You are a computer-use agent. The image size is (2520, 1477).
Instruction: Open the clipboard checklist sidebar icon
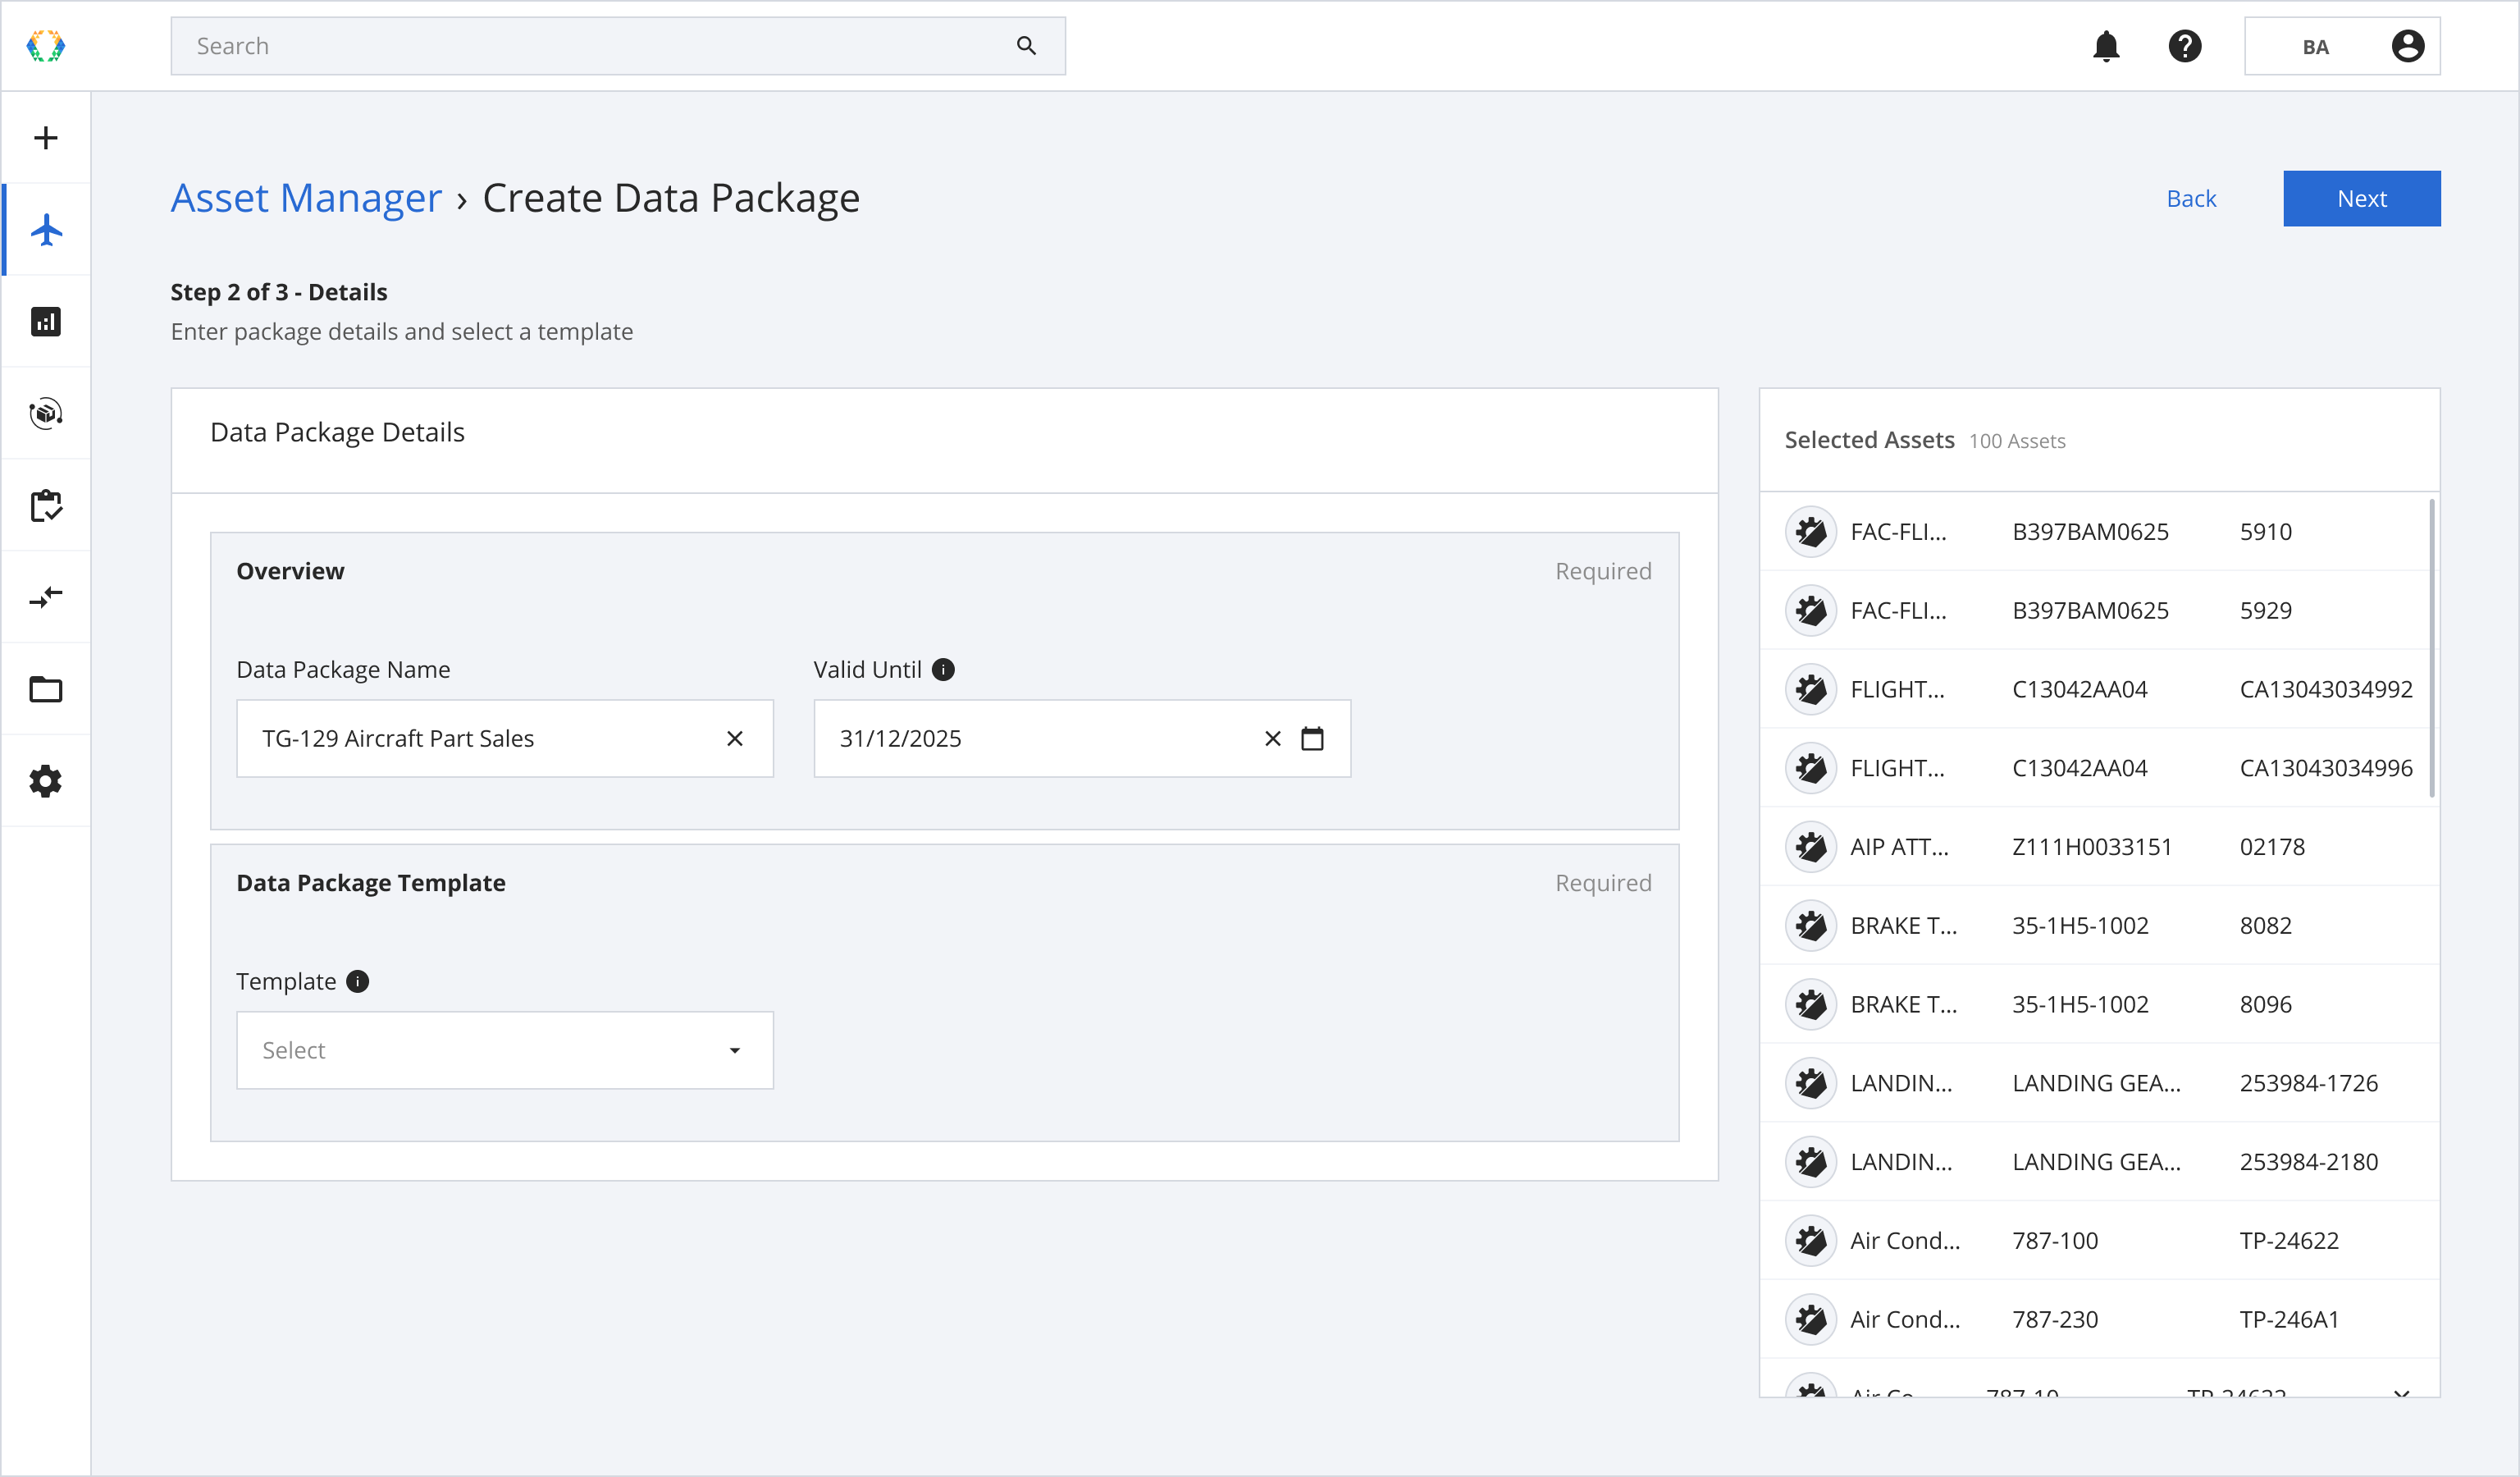click(x=46, y=506)
